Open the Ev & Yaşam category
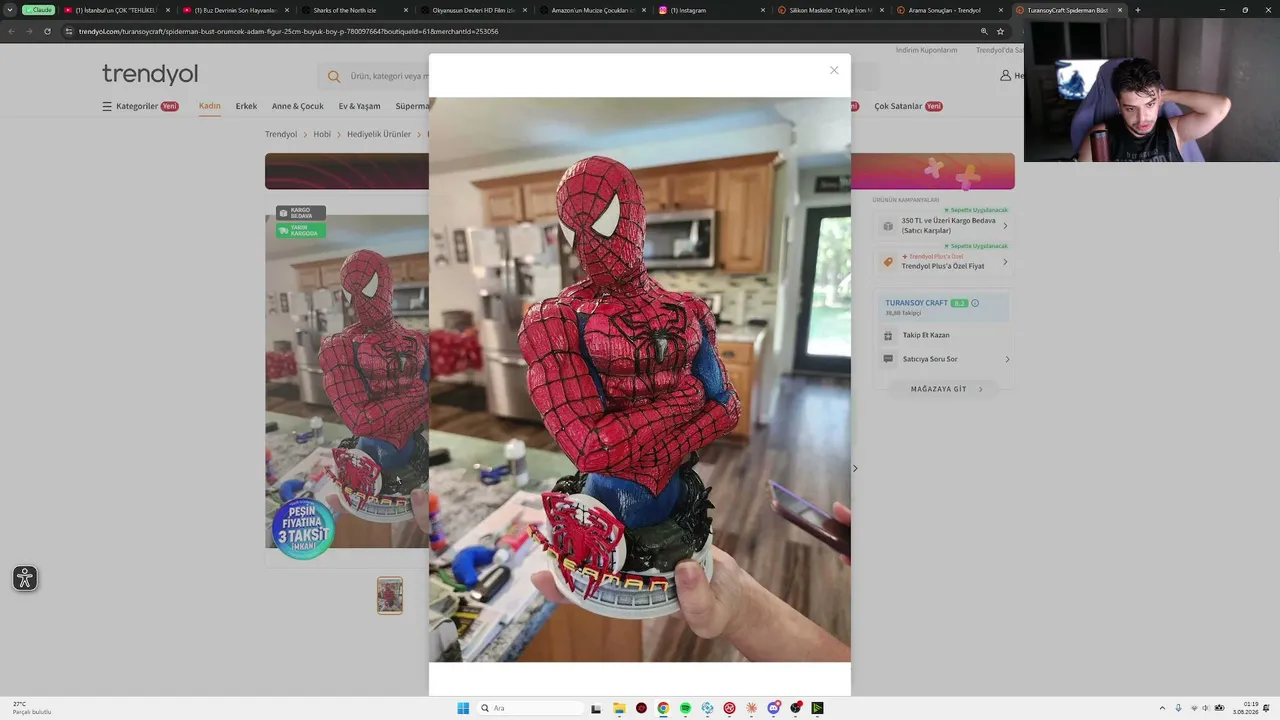1280x720 pixels. pos(359,106)
